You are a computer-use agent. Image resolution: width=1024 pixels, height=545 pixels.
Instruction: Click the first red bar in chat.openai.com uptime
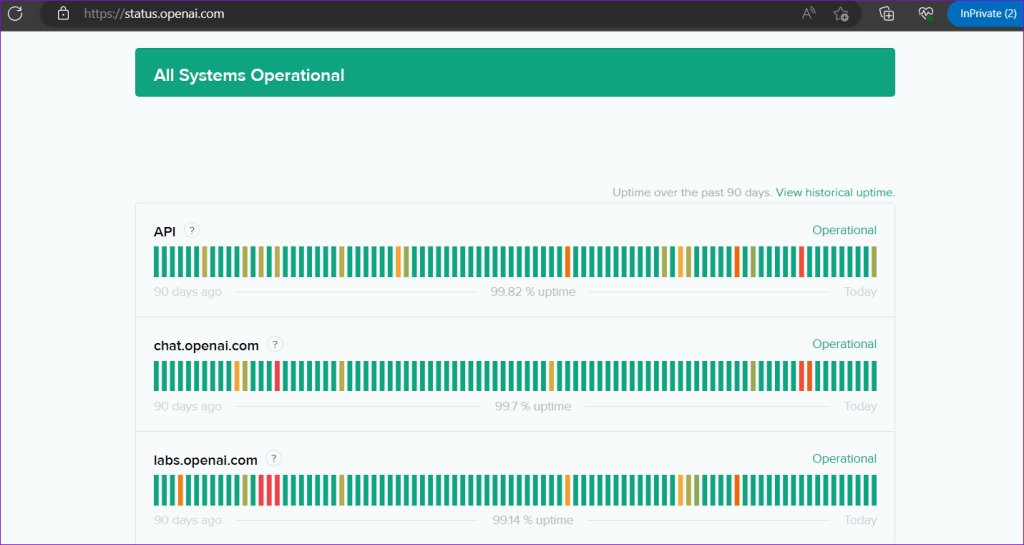coord(277,376)
